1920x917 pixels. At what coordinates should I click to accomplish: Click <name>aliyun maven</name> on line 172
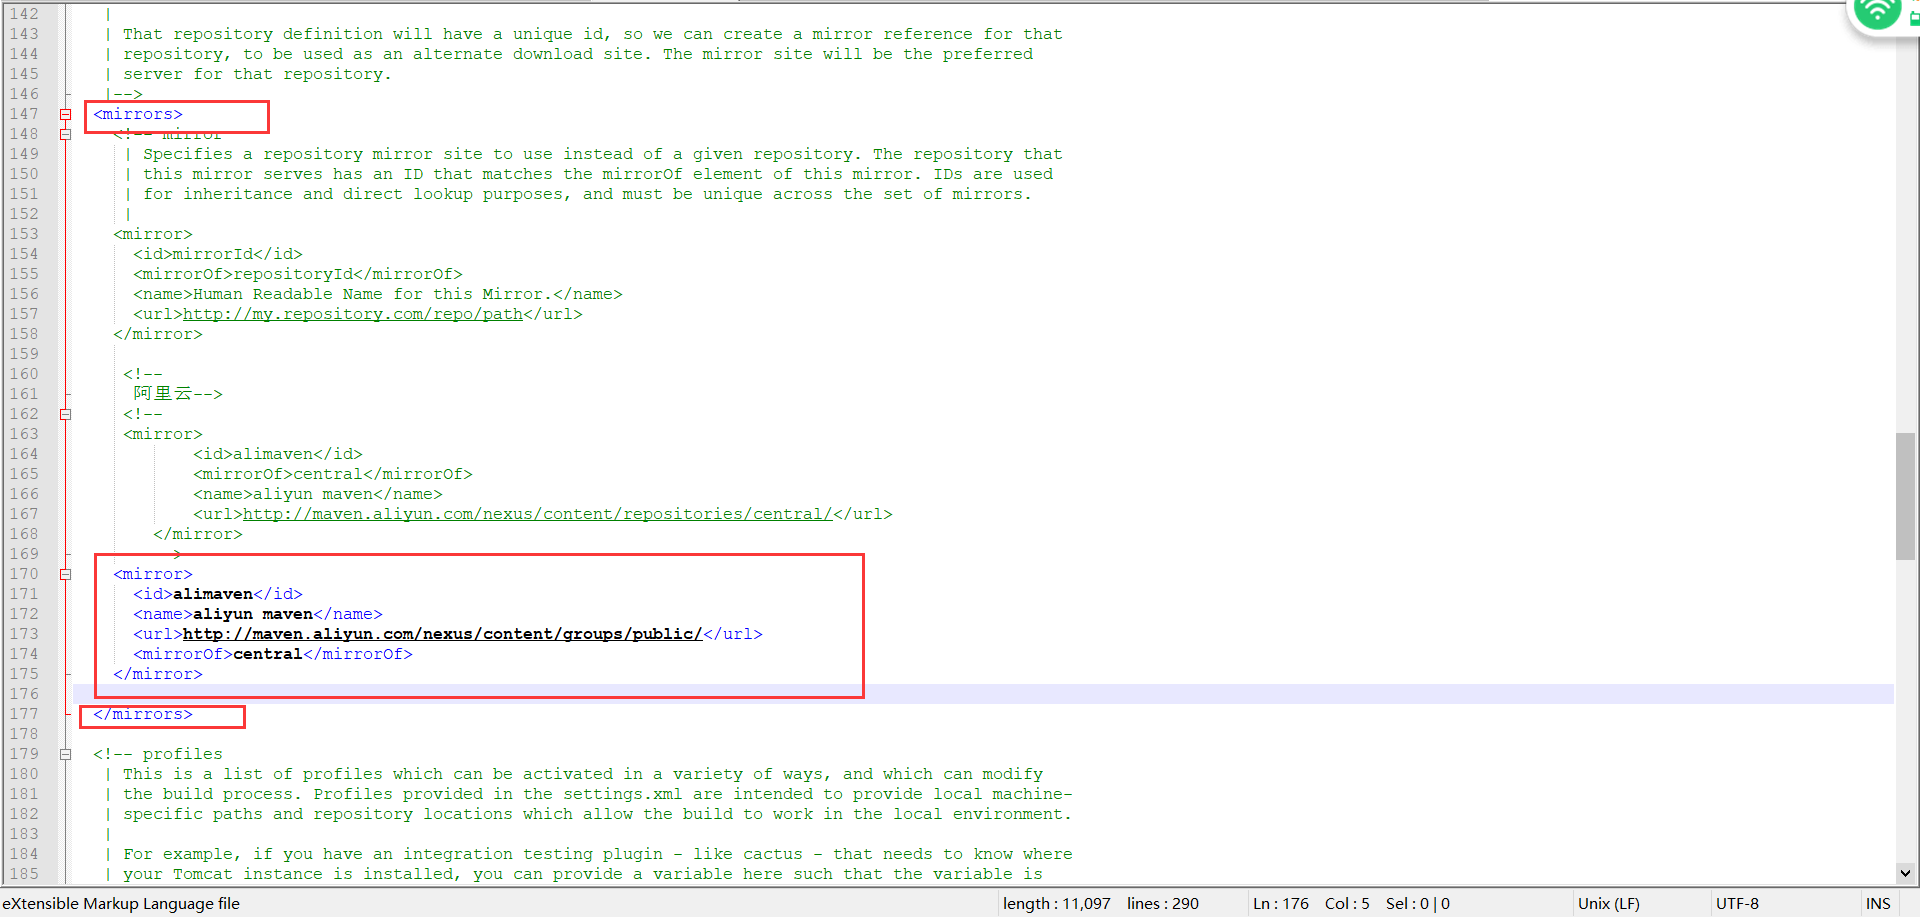(x=258, y=614)
